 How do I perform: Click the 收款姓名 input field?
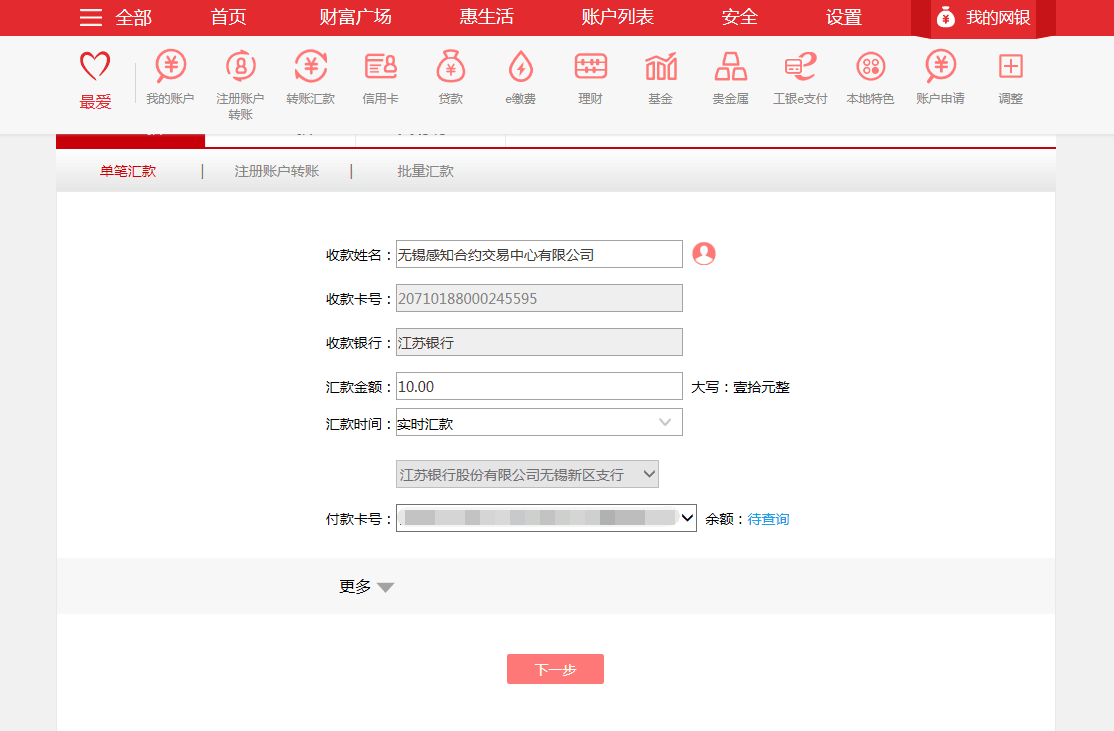[539, 254]
